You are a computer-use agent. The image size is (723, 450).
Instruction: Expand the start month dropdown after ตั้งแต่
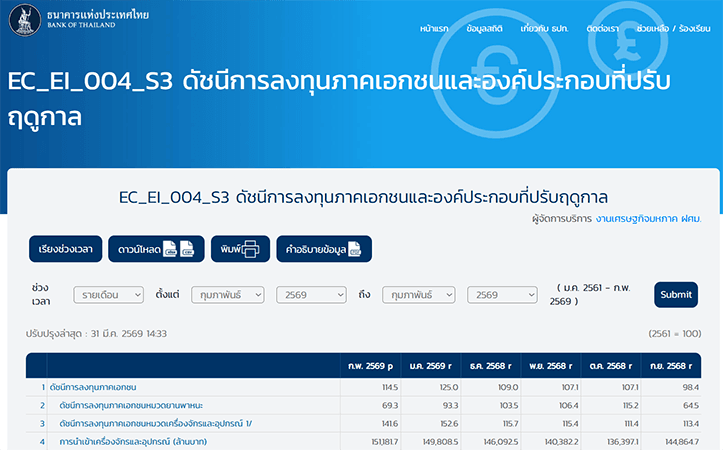(x=227, y=295)
